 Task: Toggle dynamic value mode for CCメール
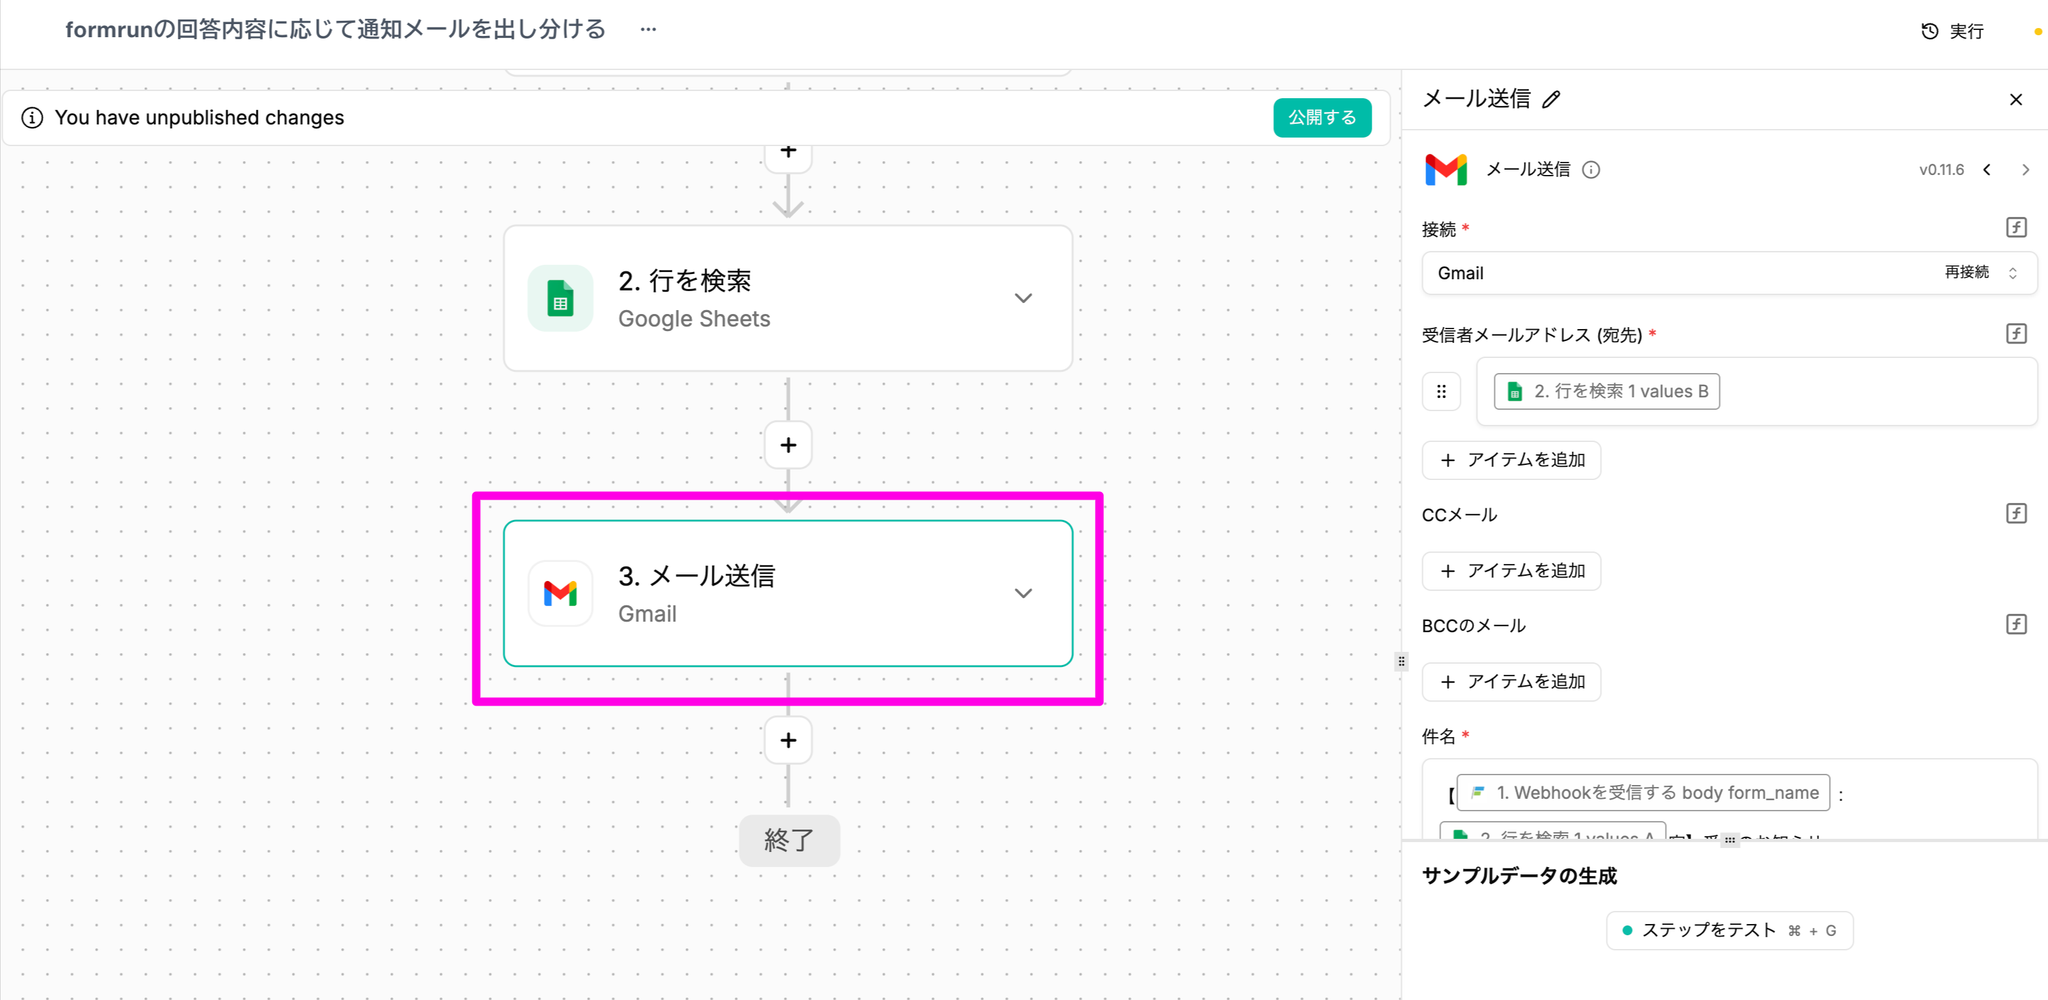click(x=2016, y=514)
